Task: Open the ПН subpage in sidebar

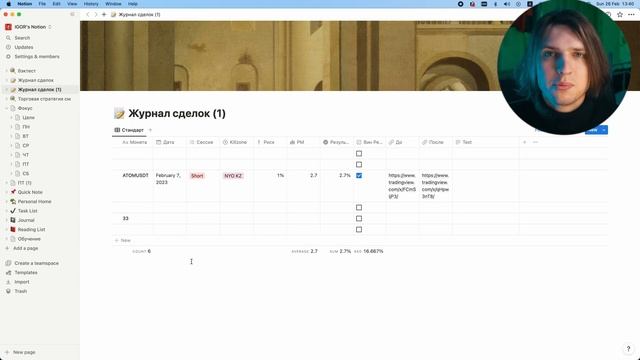Action: coord(26,127)
